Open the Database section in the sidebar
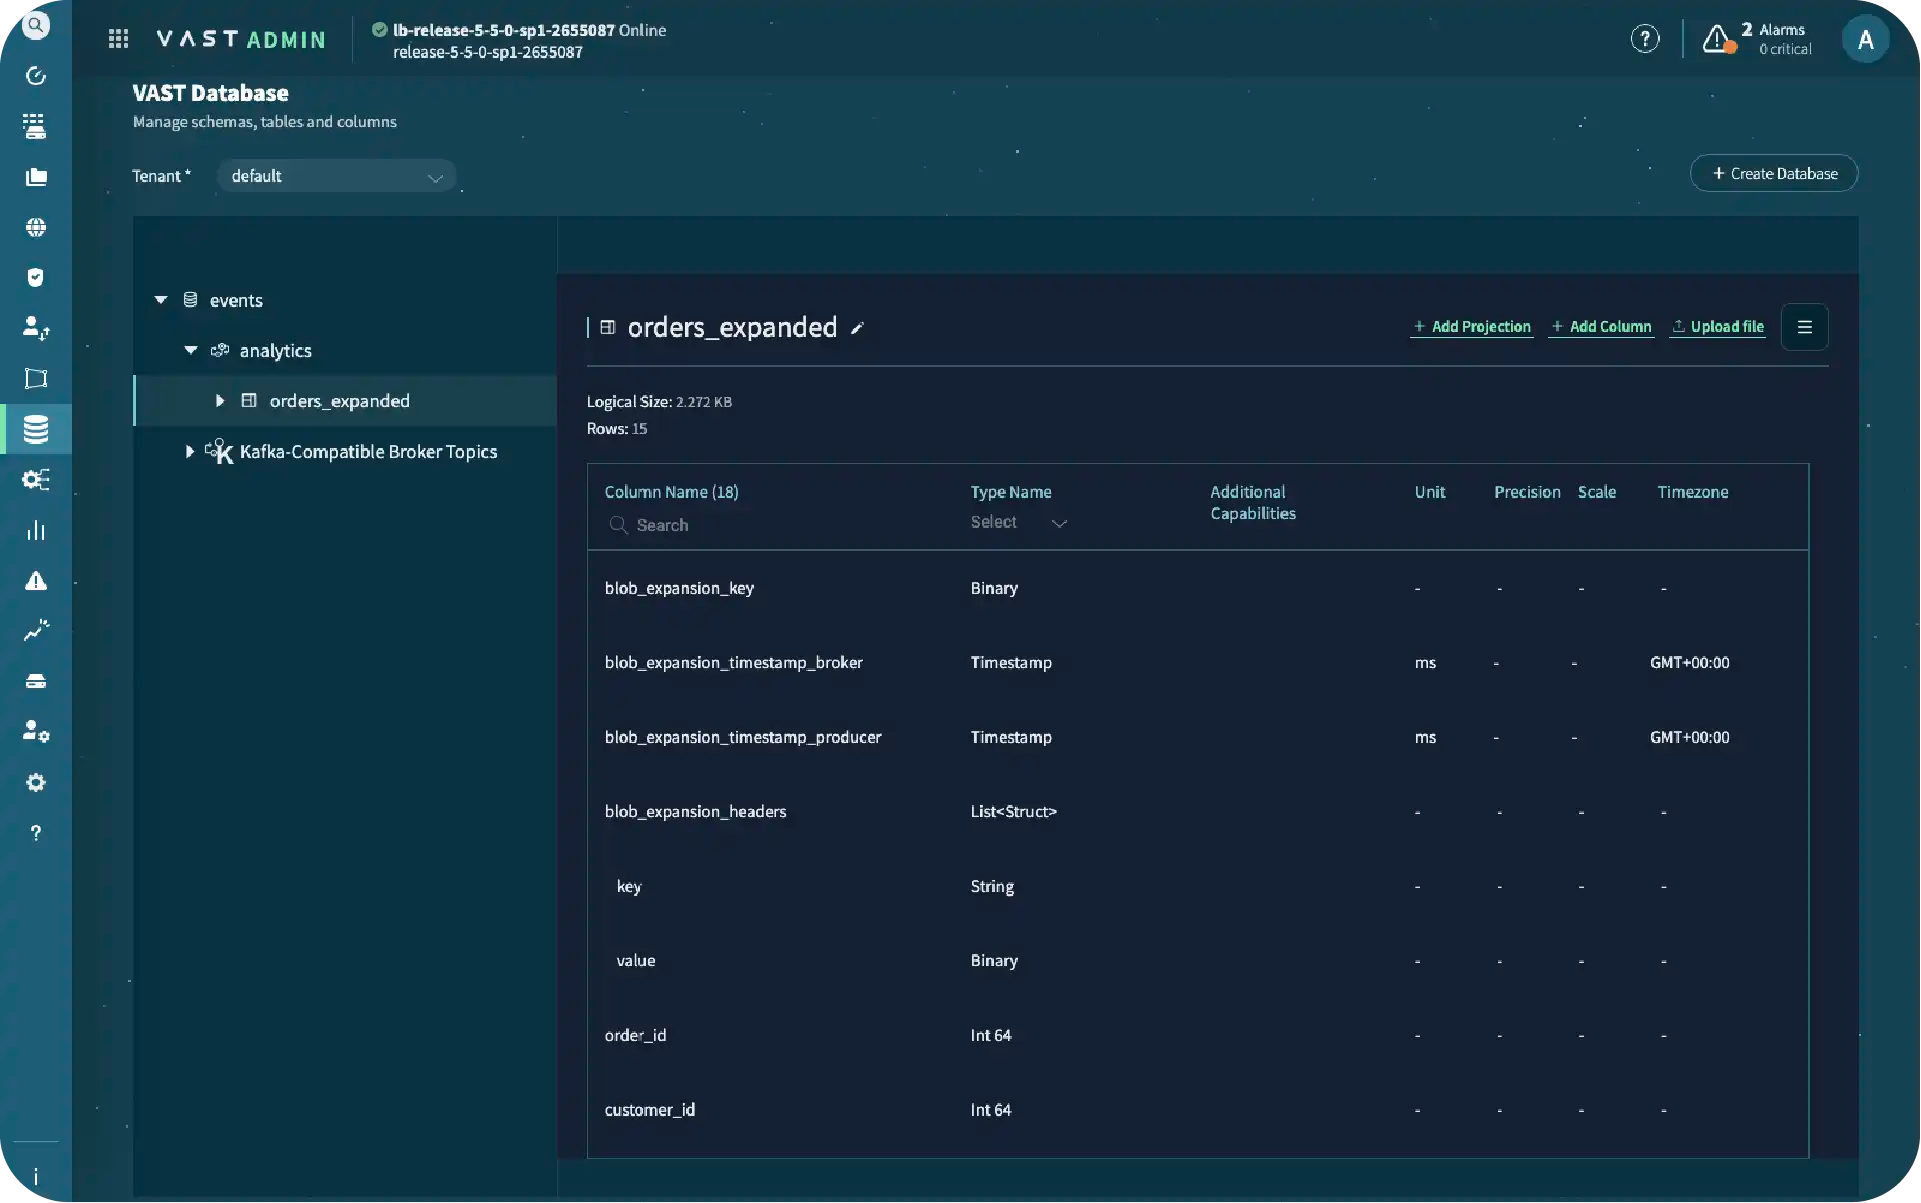 coord(36,430)
